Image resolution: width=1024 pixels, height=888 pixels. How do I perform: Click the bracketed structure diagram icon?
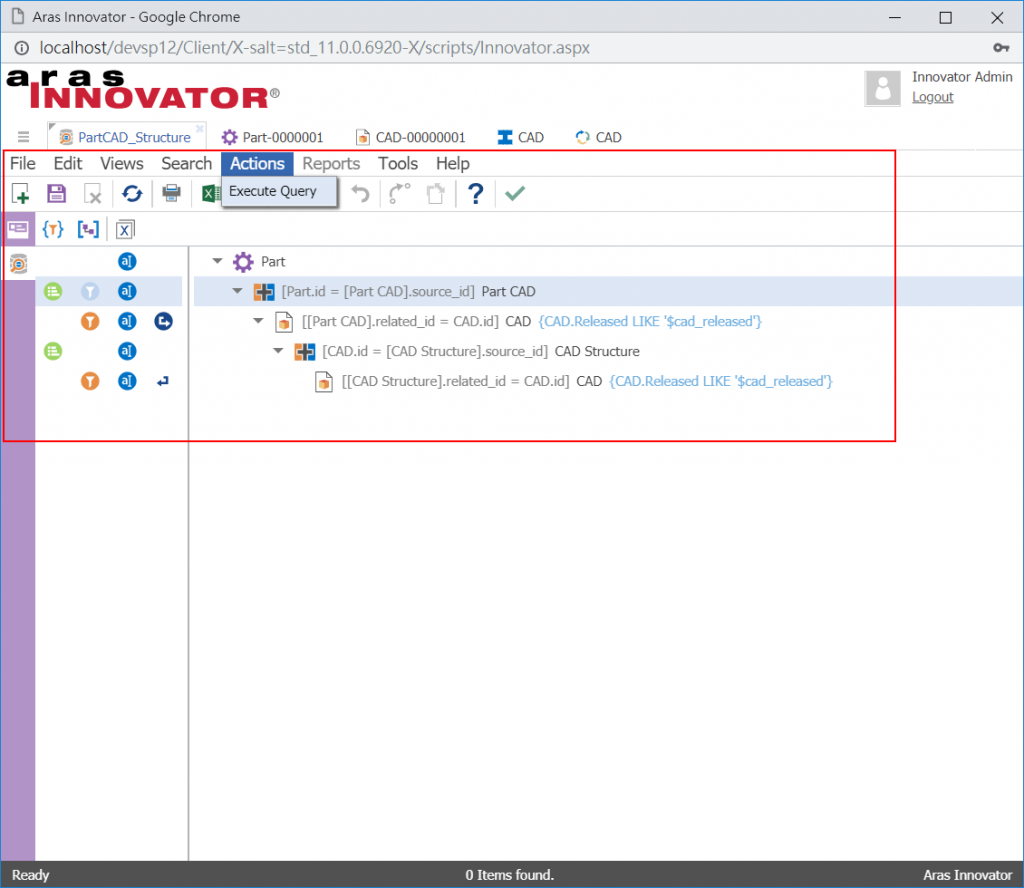point(88,229)
